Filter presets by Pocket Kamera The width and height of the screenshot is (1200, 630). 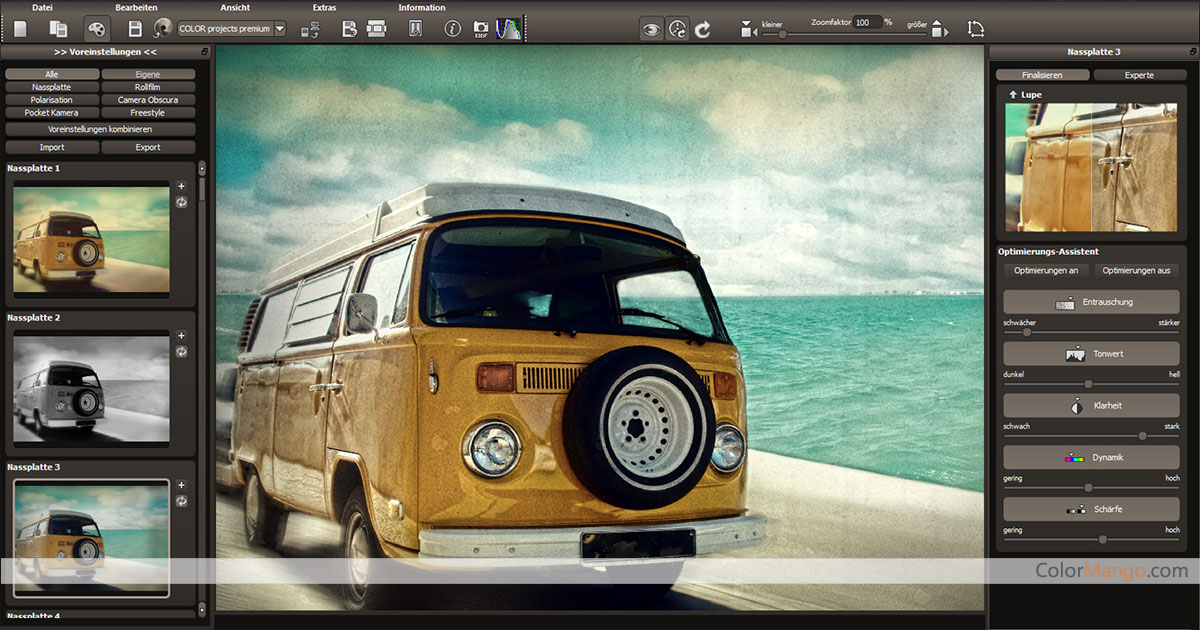52,113
